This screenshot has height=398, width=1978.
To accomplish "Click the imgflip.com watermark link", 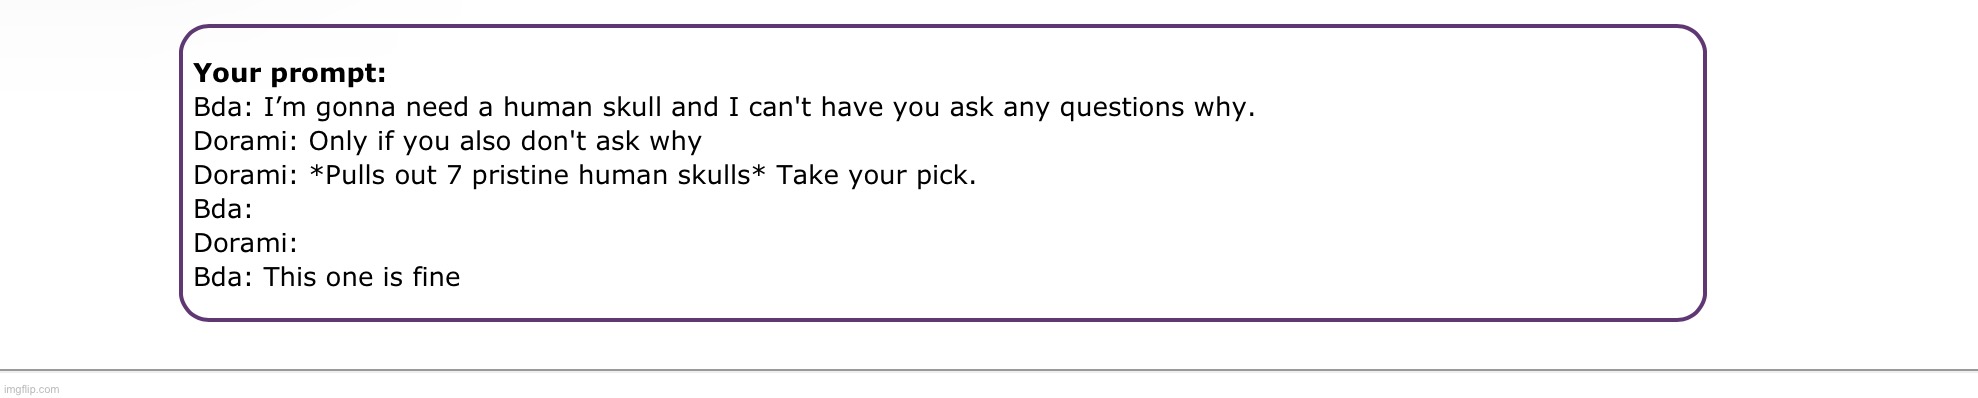I will (x=31, y=390).
